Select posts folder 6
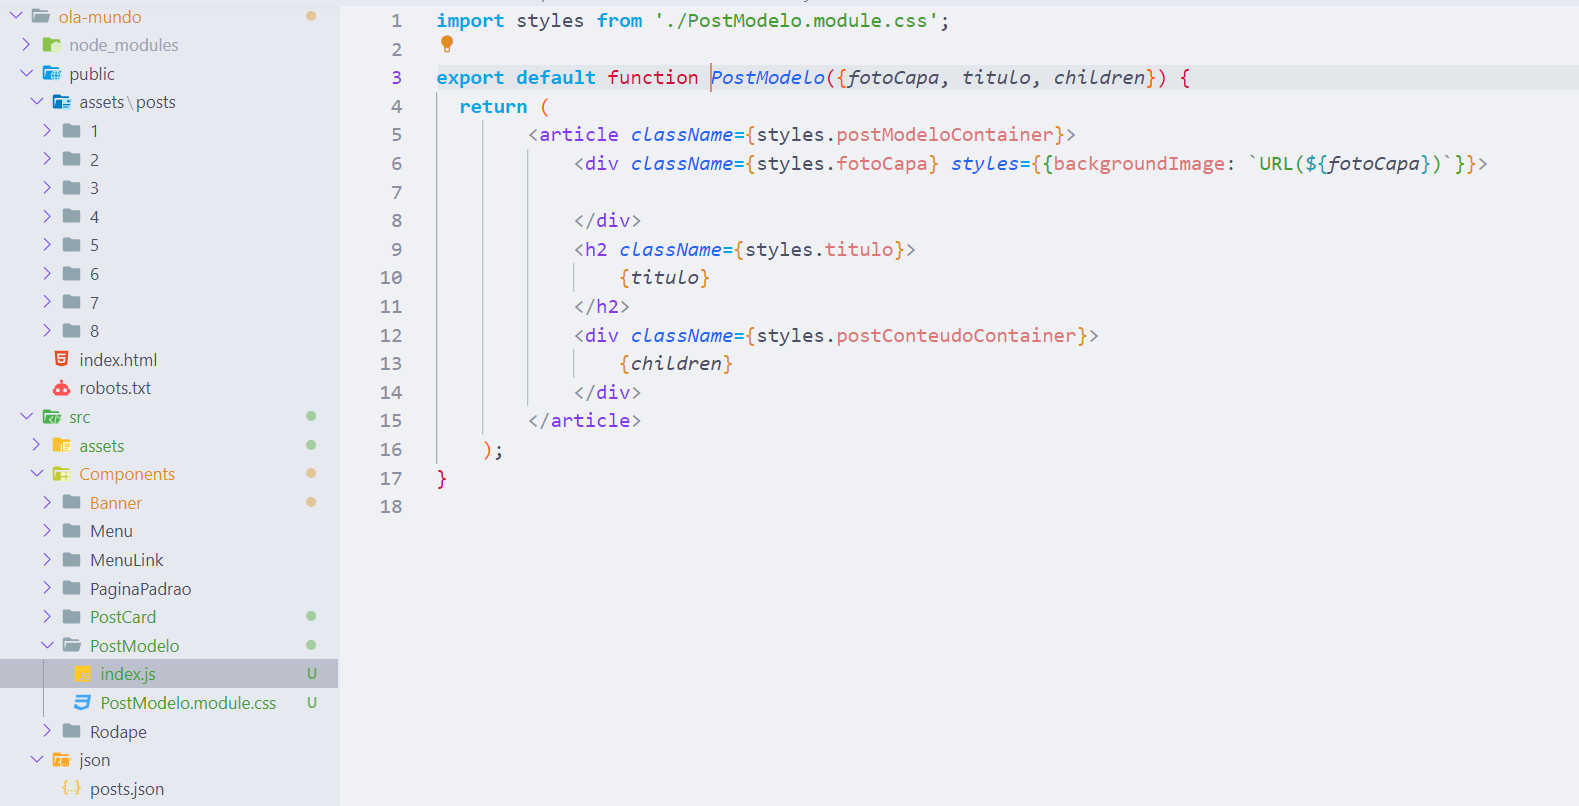 pos(94,274)
